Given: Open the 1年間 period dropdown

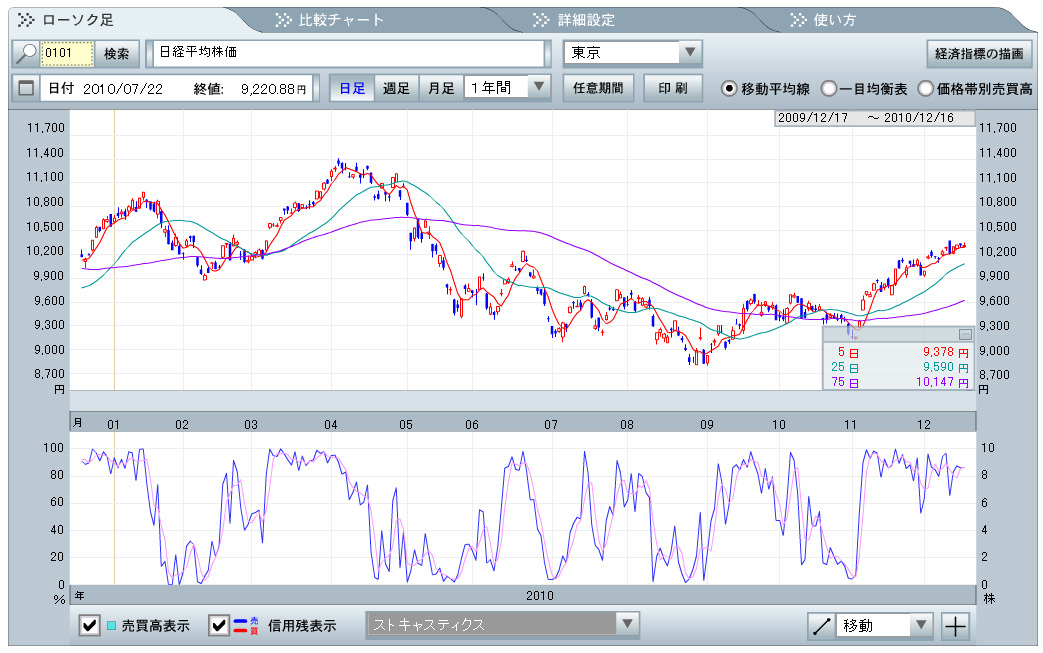Looking at the screenshot, I should click(x=539, y=87).
